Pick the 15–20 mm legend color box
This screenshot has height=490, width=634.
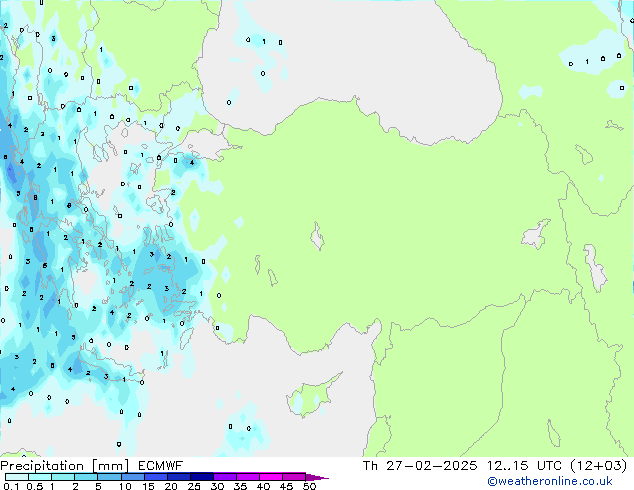click(156, 477)
